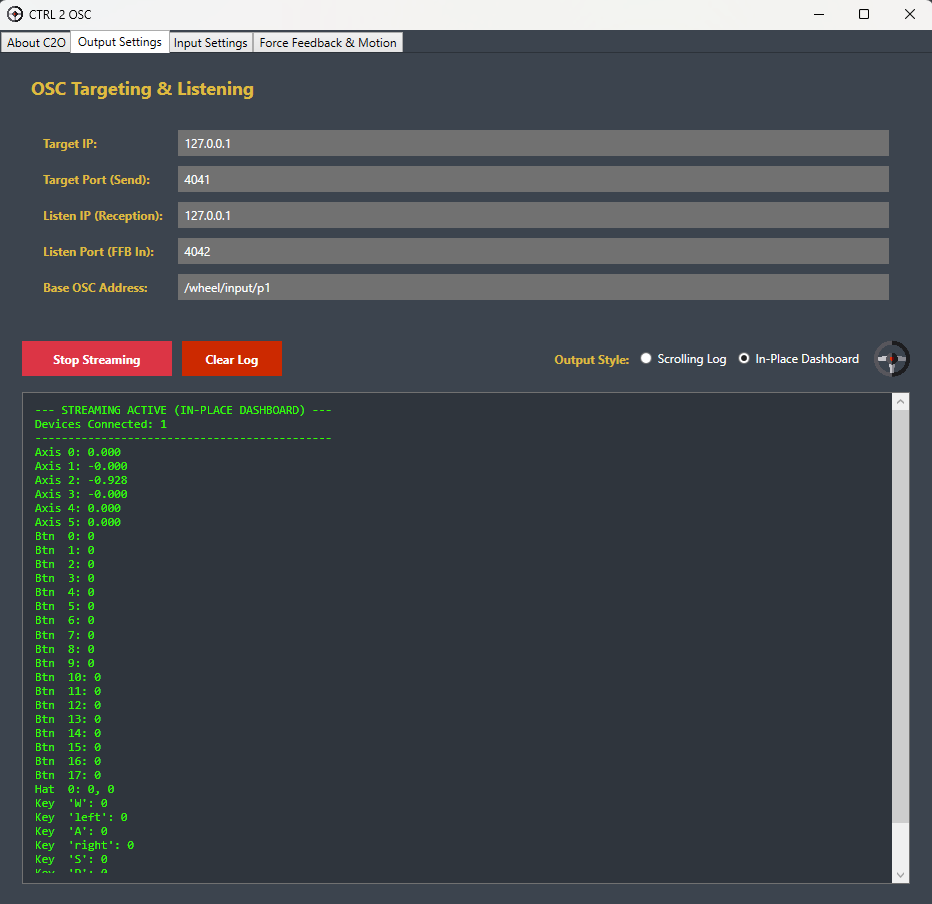Click the steering wheel icon beside In-Place Dashboard
932x904 pixels.
(891, 359)
